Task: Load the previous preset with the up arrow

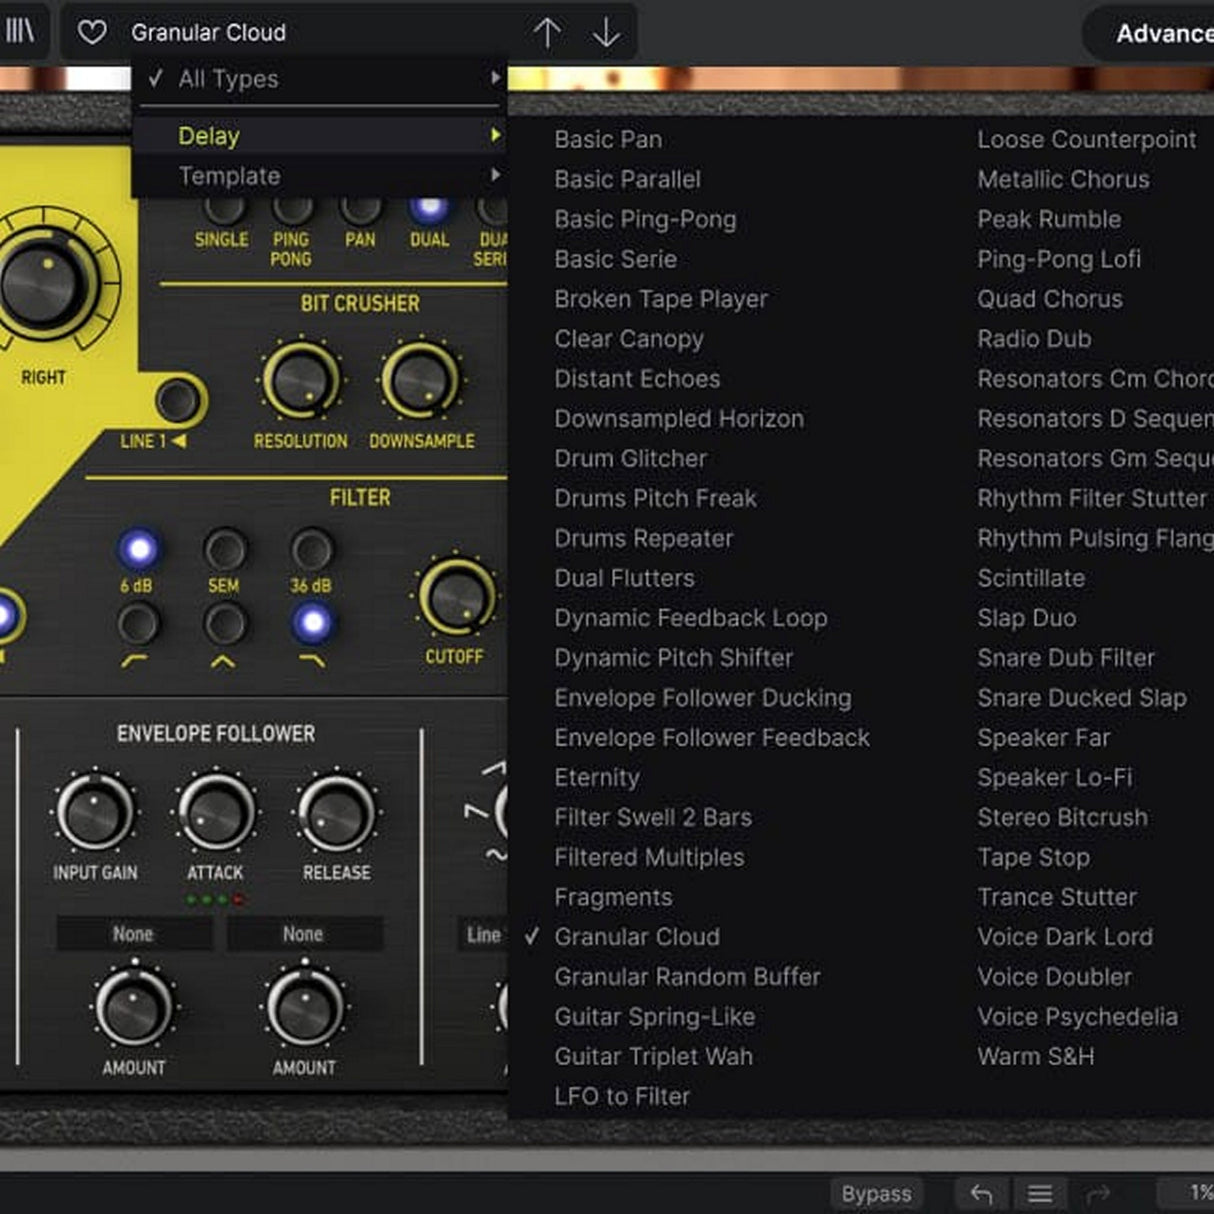Action: point(548,31)
